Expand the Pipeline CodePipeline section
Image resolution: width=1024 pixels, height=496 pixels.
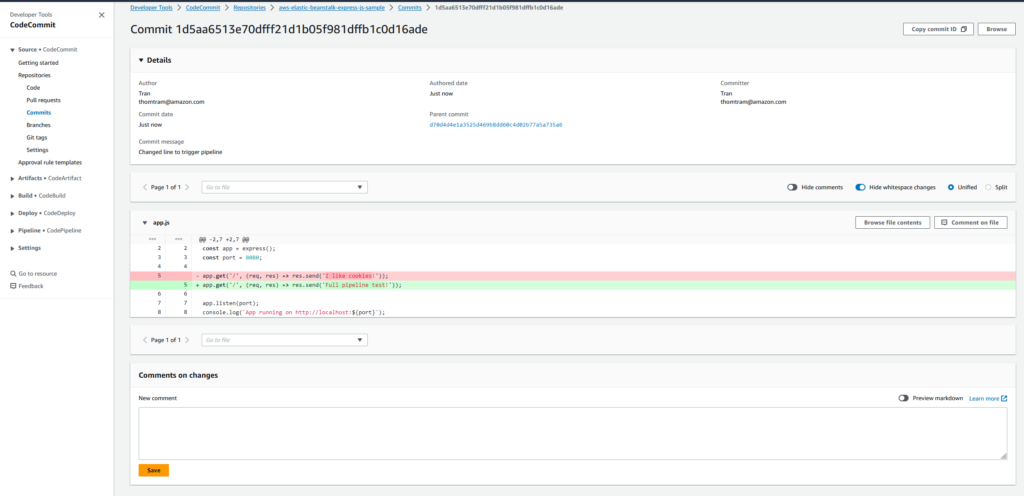pyautogui.click(x=12, y=230)
